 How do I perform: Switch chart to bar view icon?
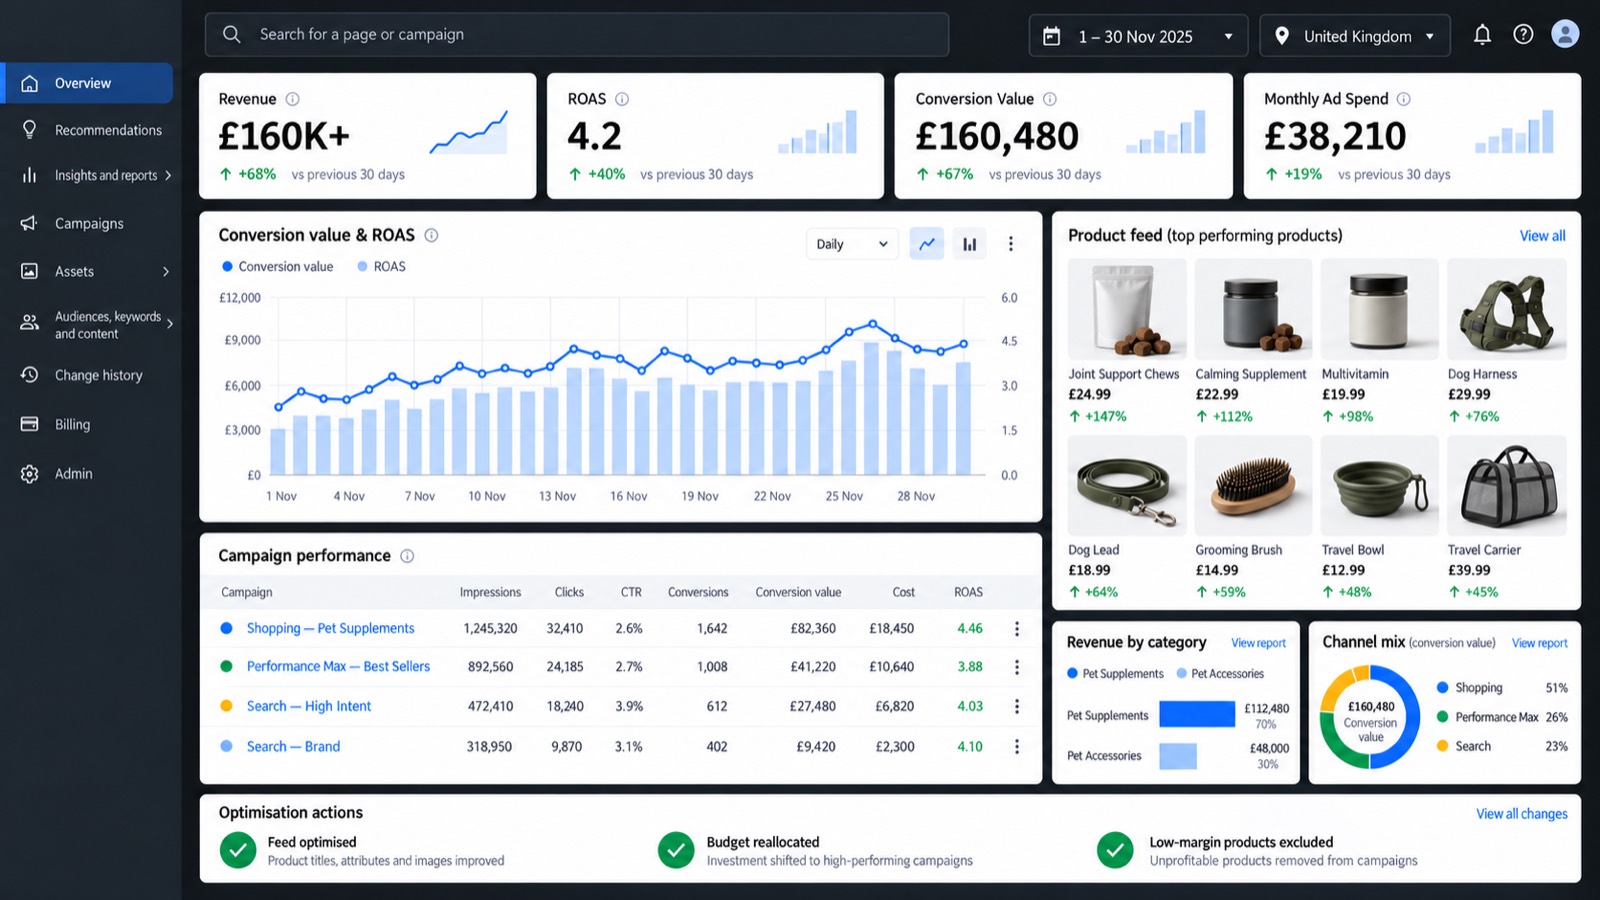(x=970, y=243)
